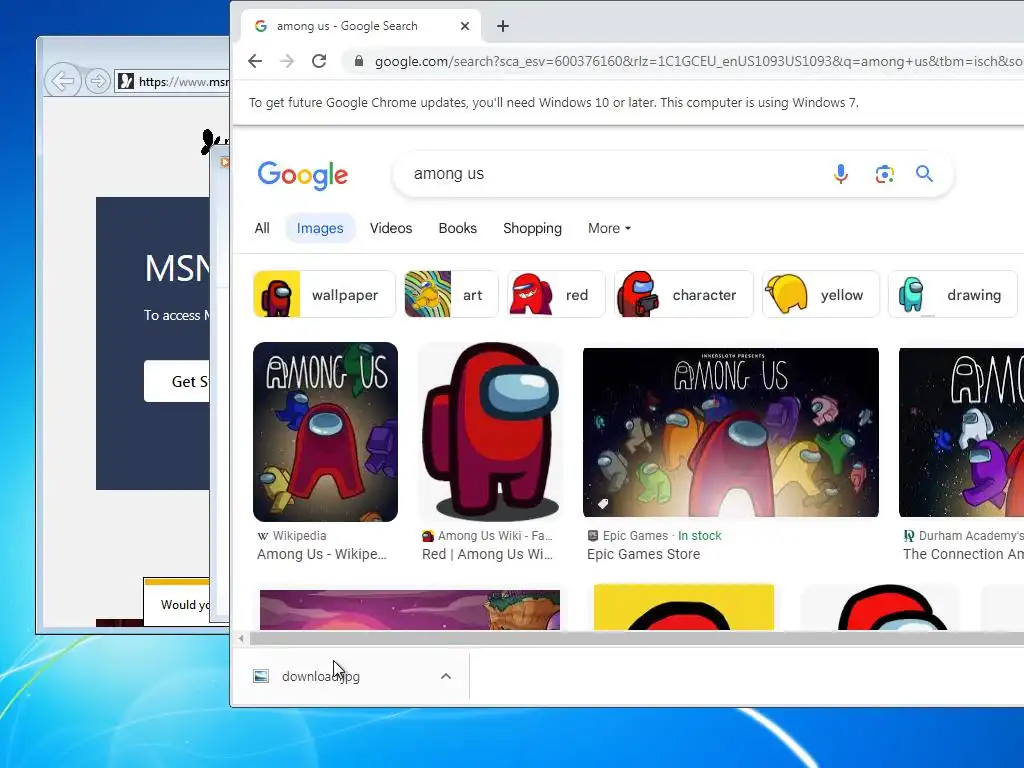Open the Epic Games Store link
Viewport: 1024px width, 768px height.
(x=643, y=554)
